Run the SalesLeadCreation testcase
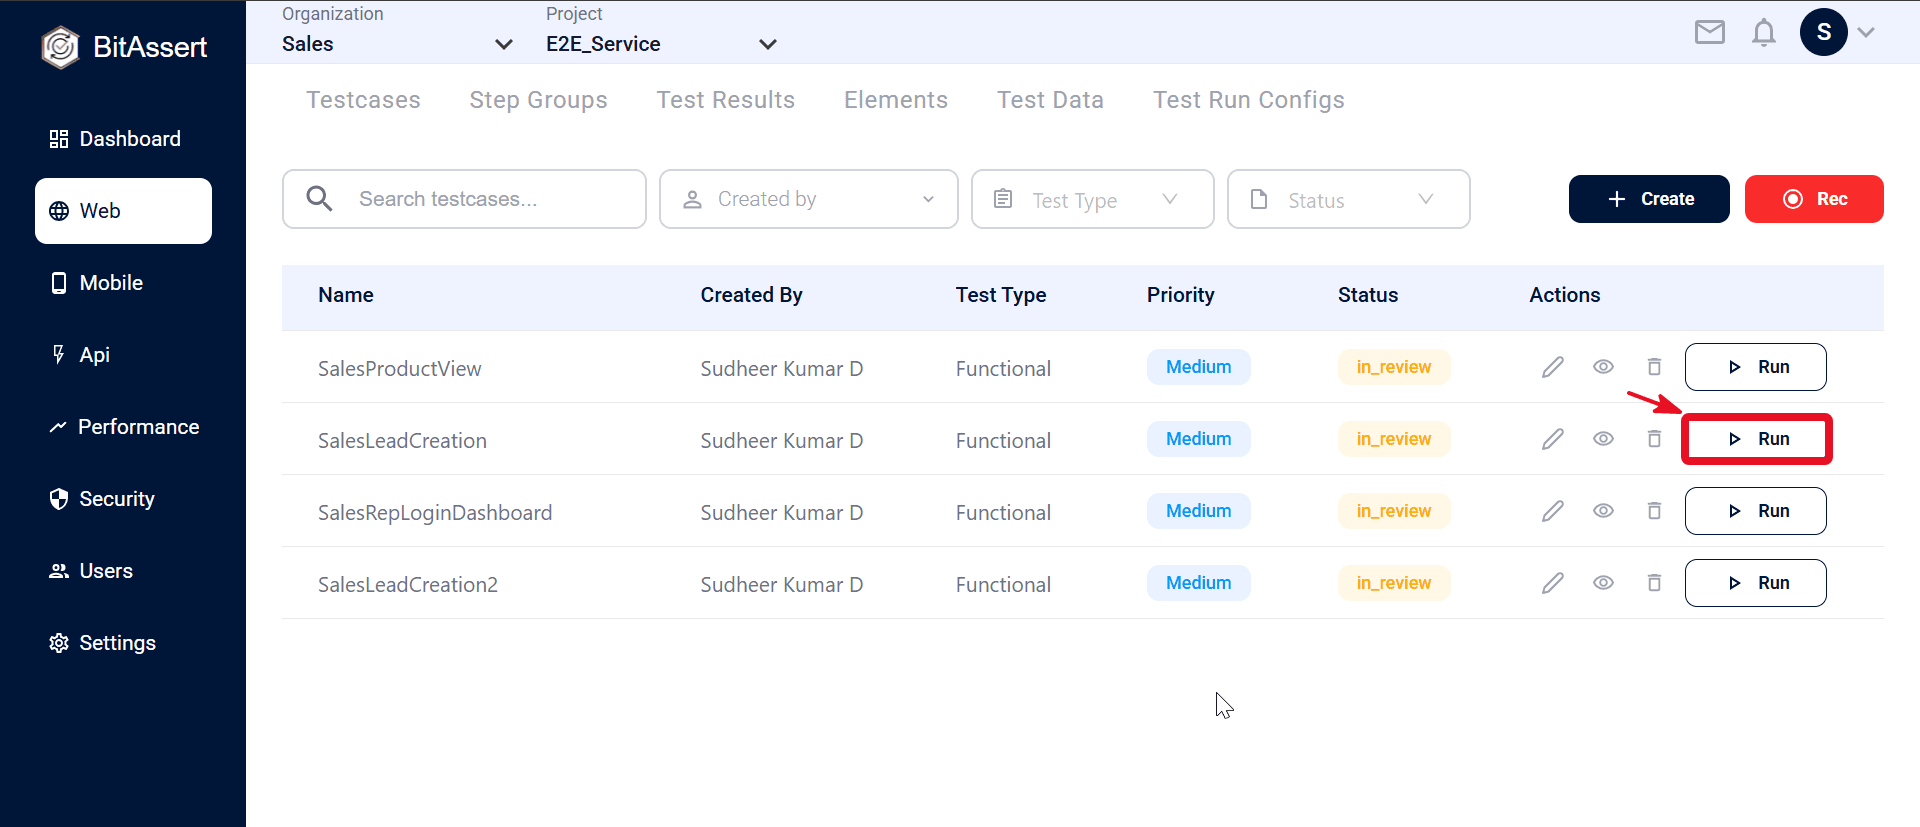Image resolution: width=1920 pixels, height=827 pixels. click(x=1756, y=439)
